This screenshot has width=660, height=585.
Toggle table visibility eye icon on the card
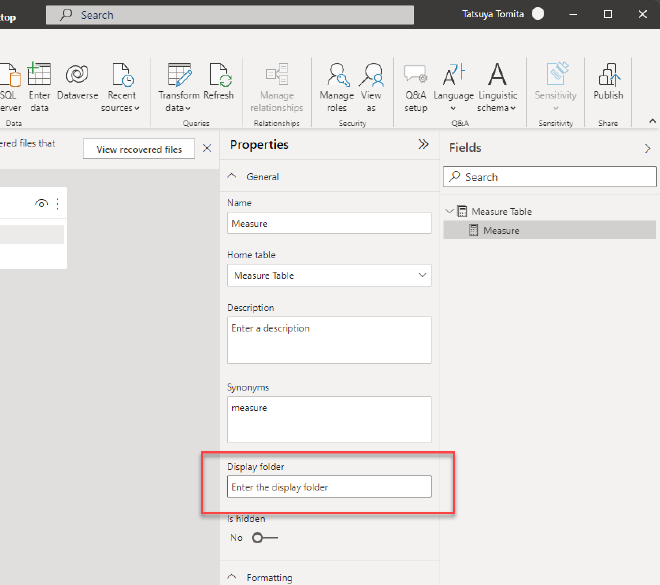point(41,204)
